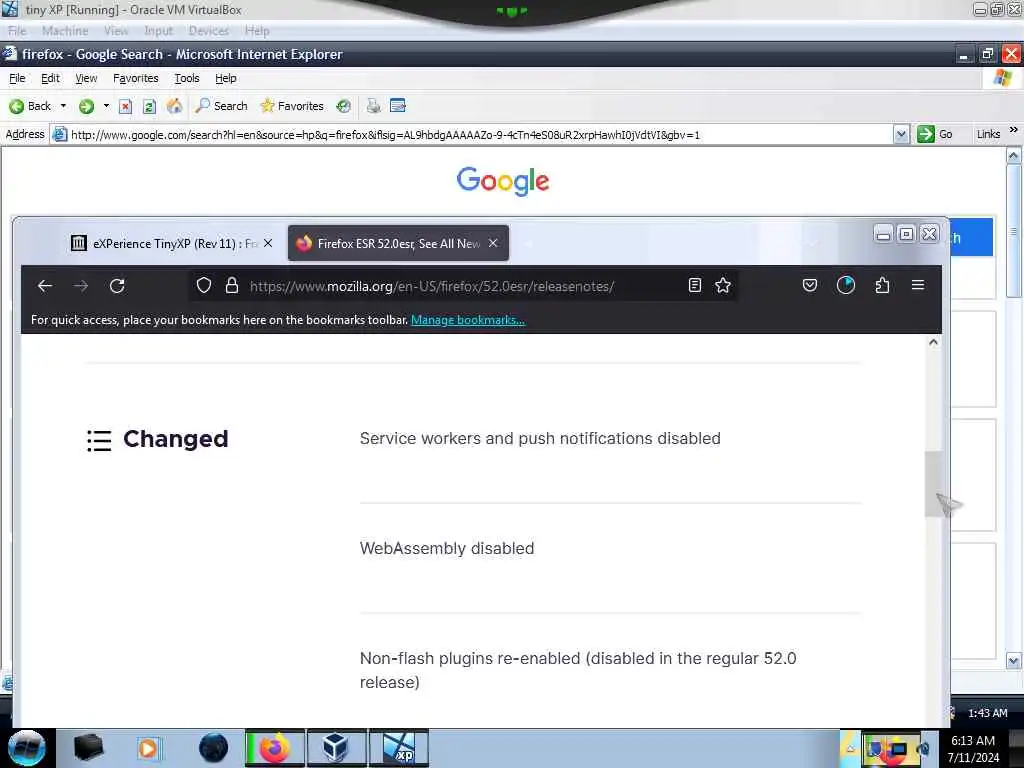This screenshot has width=1024, height=768.
Task: Click 'Service workers and push notifications disabled' text
Action: tap(540, 438)
